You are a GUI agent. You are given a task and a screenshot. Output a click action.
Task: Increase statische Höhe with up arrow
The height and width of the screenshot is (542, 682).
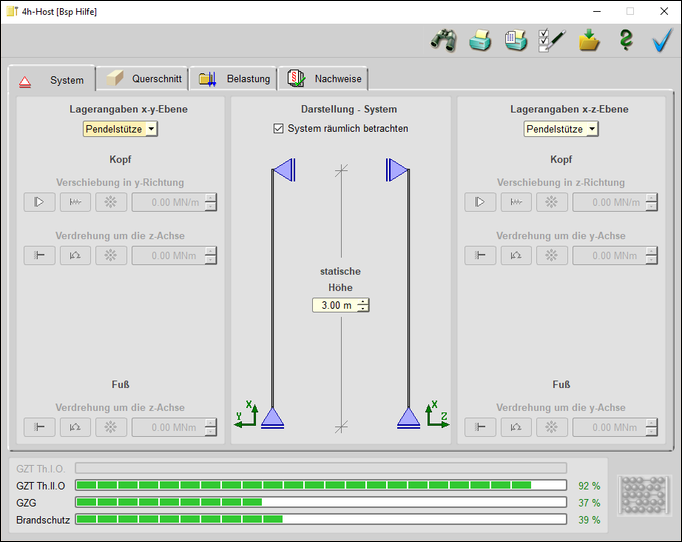(x=363, y=301)
